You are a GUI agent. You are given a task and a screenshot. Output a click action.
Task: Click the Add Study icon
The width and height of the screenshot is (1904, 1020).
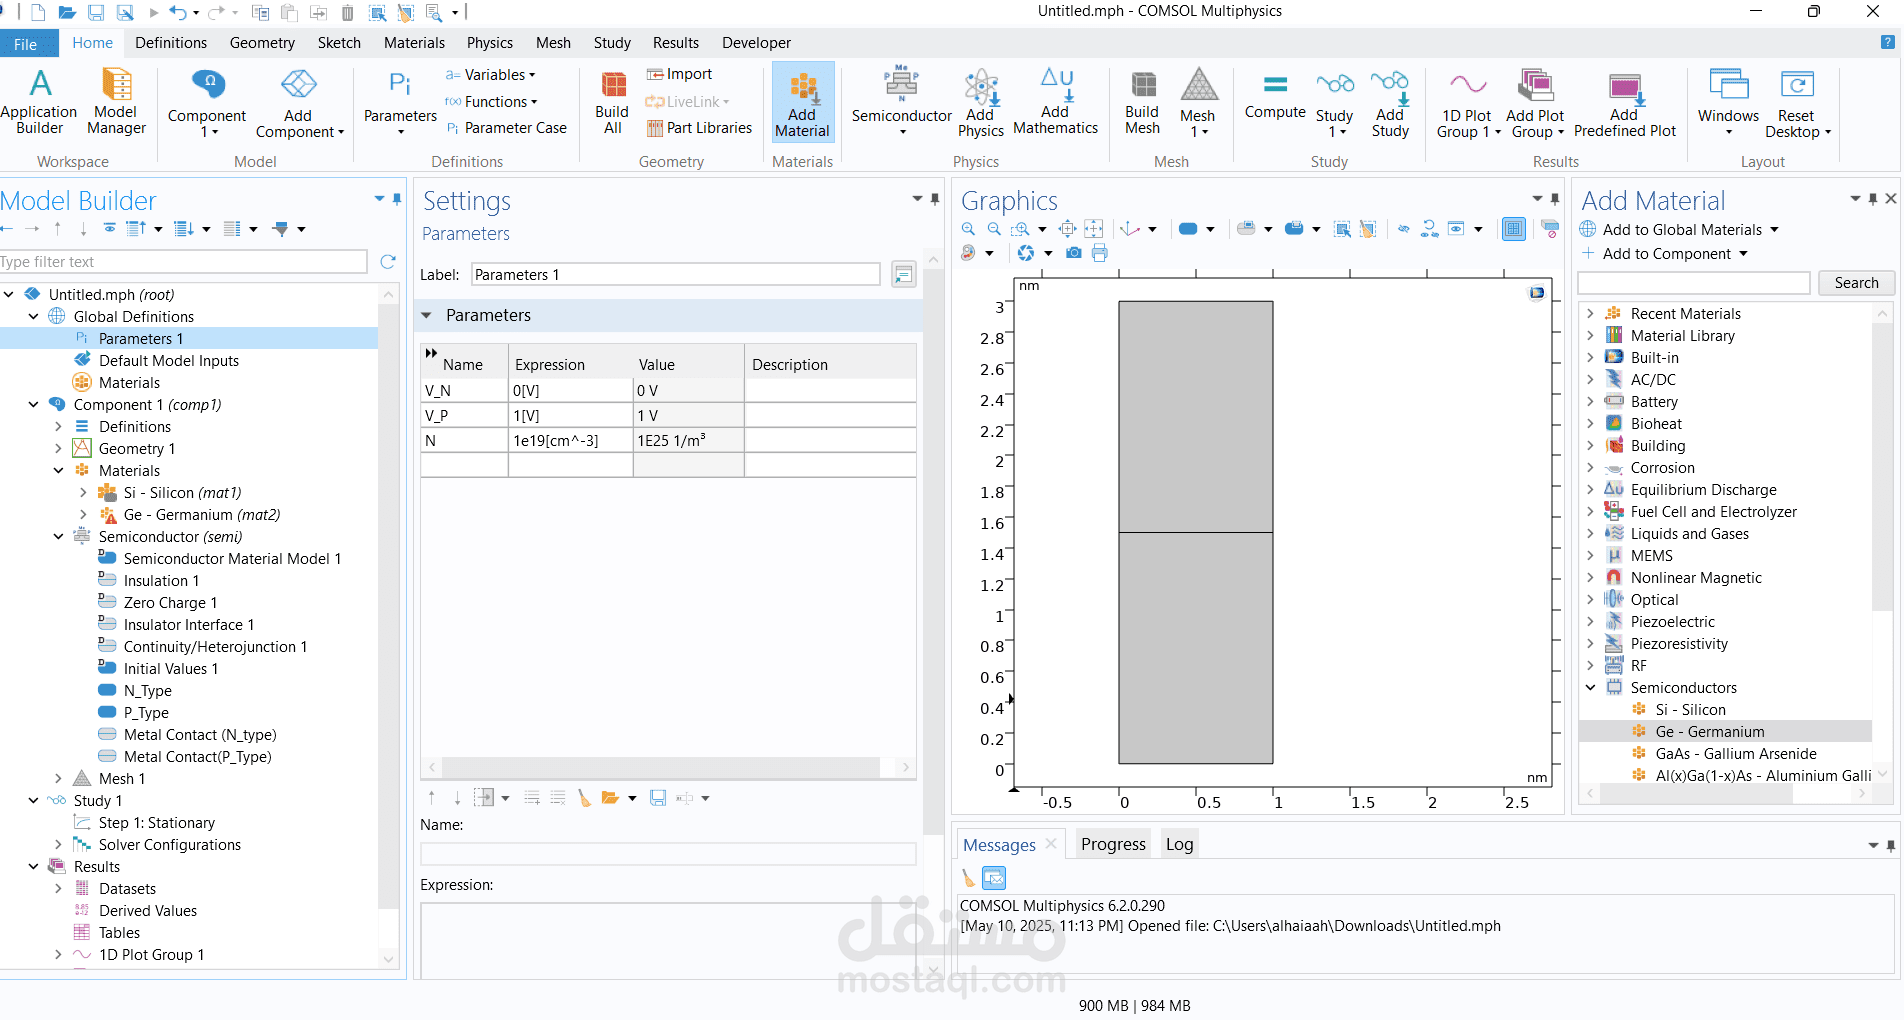[x=1390, y=103]
